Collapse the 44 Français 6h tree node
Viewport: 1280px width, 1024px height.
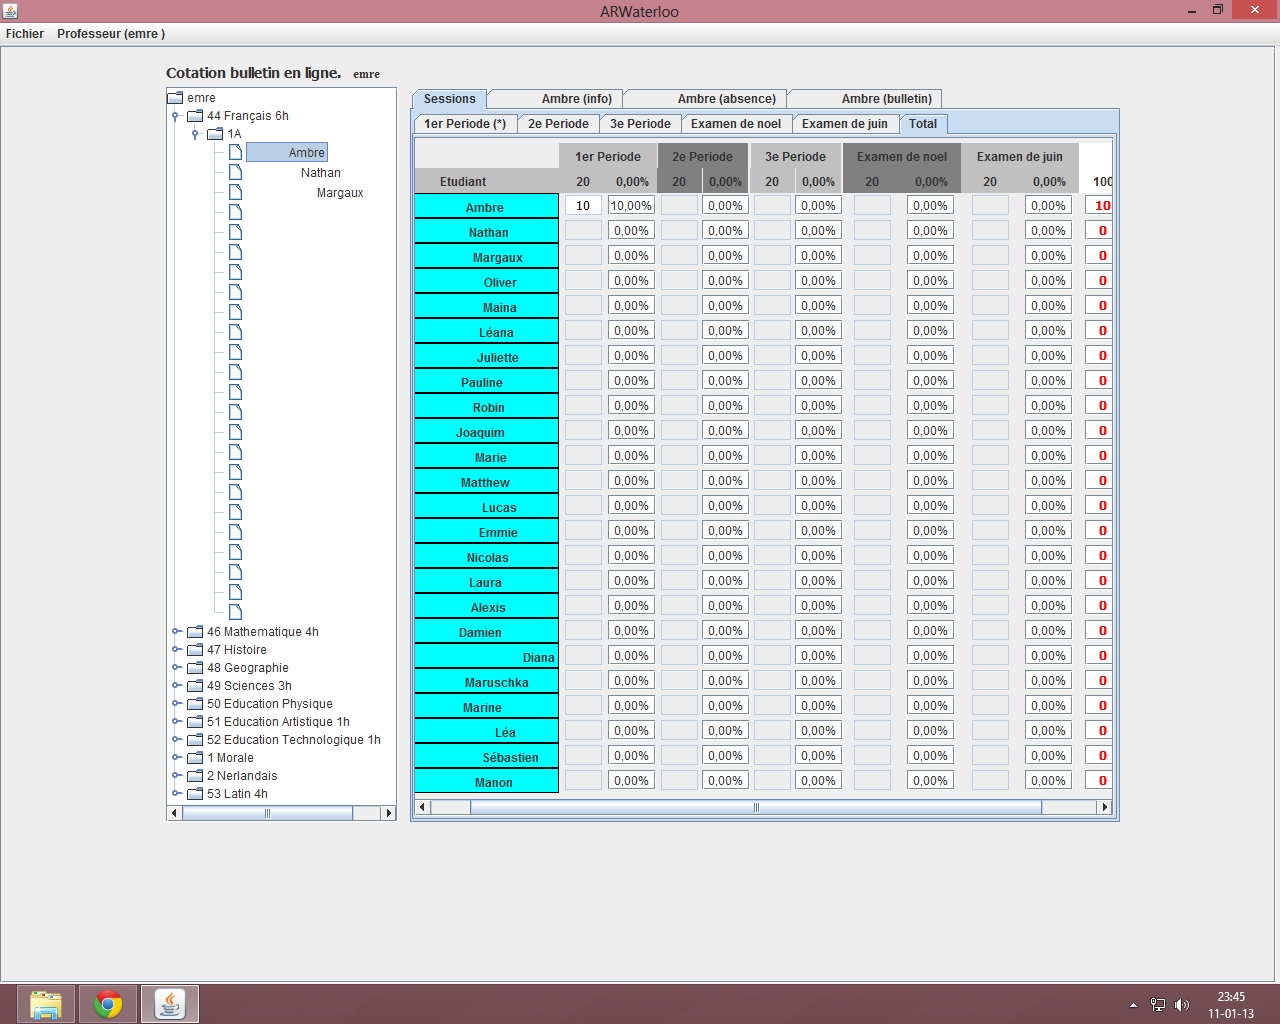click(176, 116)
